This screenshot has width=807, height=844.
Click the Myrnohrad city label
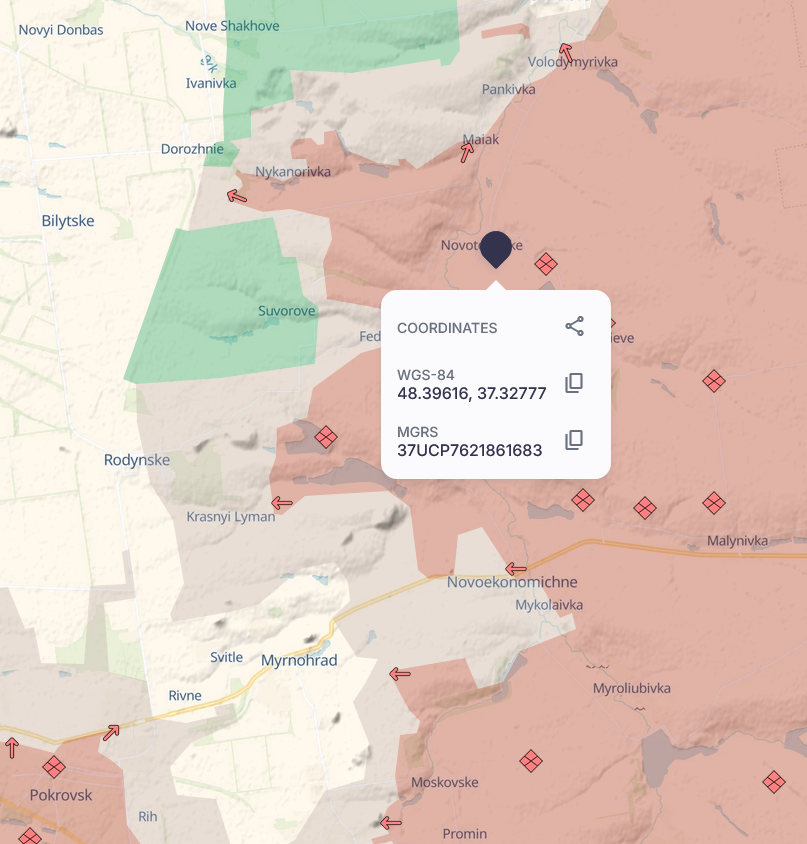pos(299,660)
